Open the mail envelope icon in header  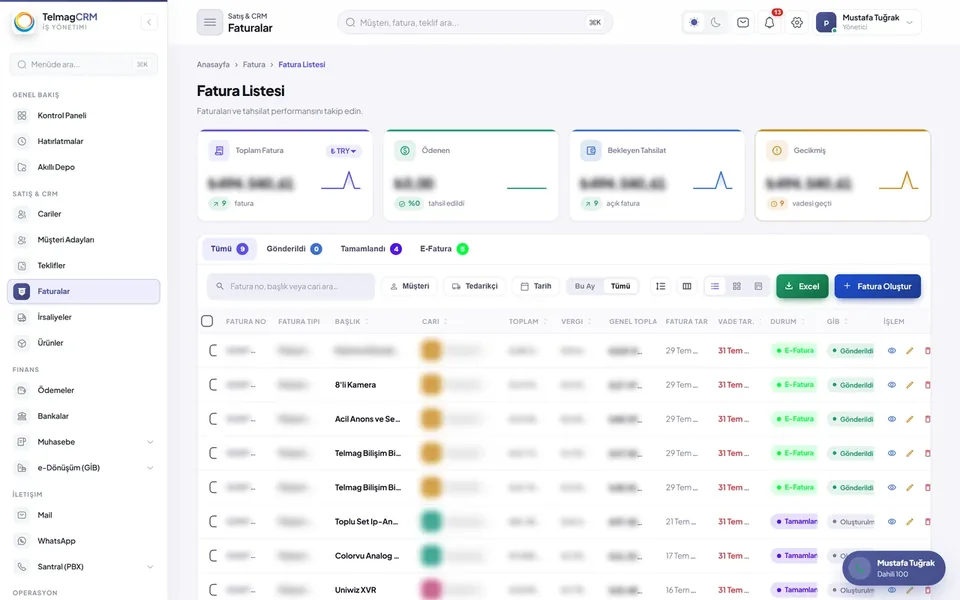pyautogui.click(x=743, y=23)
